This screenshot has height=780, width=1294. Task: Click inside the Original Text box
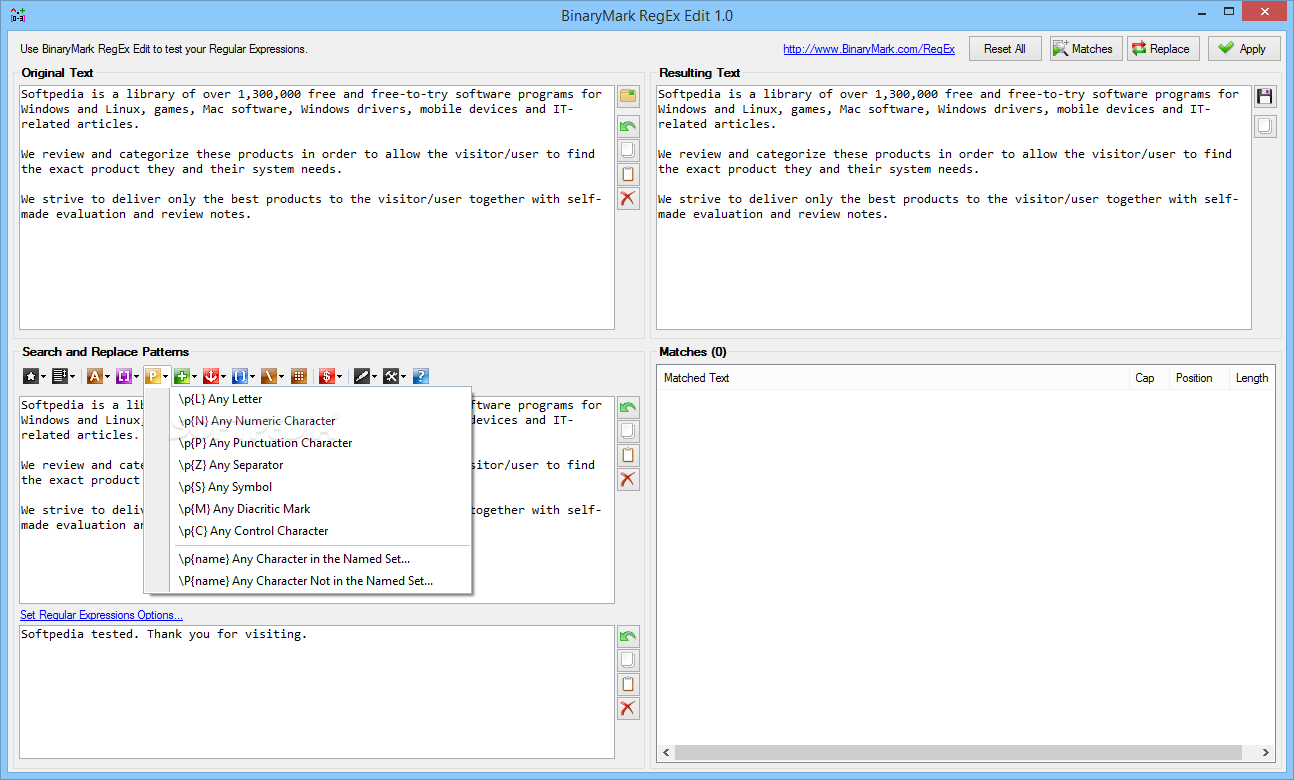317,207
